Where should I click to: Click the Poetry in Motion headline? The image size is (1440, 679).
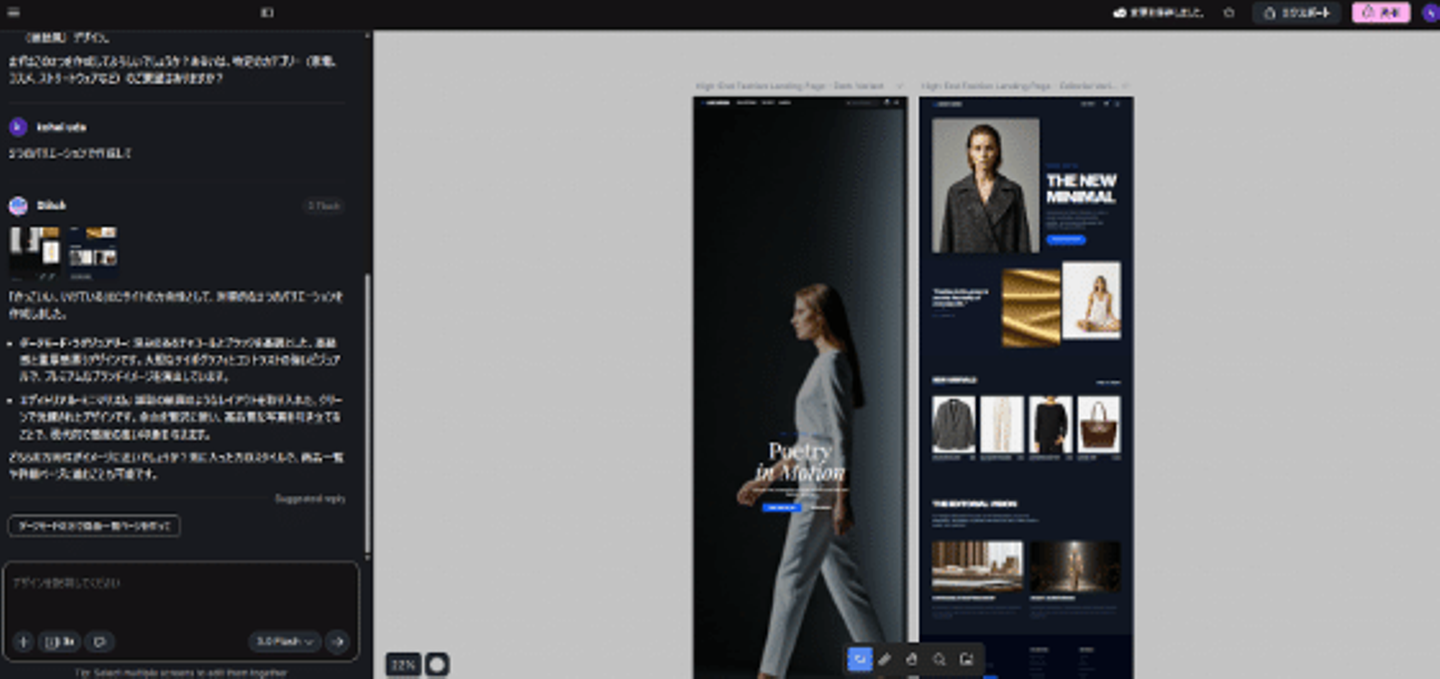click(x=800, y=462)
